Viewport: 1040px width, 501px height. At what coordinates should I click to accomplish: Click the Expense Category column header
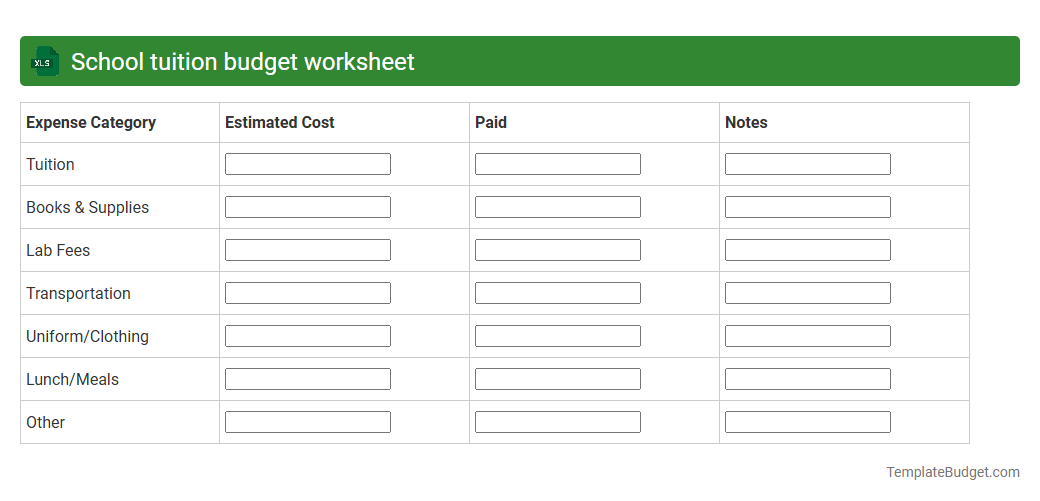point(91,122)
